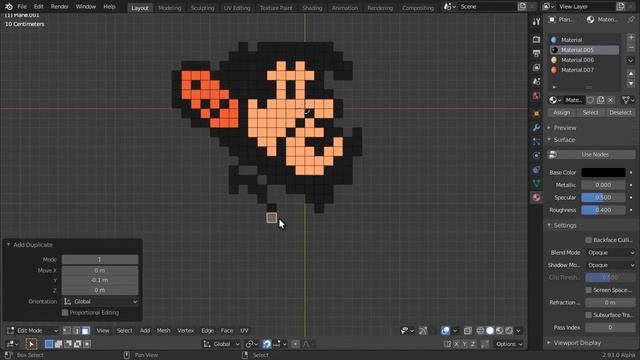Open the Render properties tab icon

[536, 40]
